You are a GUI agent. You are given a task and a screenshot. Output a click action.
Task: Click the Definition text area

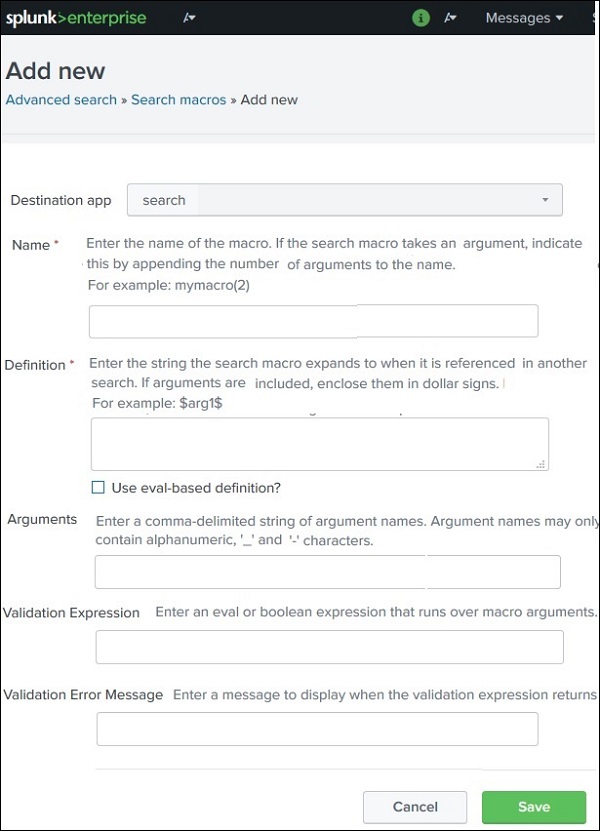(318, 442)
